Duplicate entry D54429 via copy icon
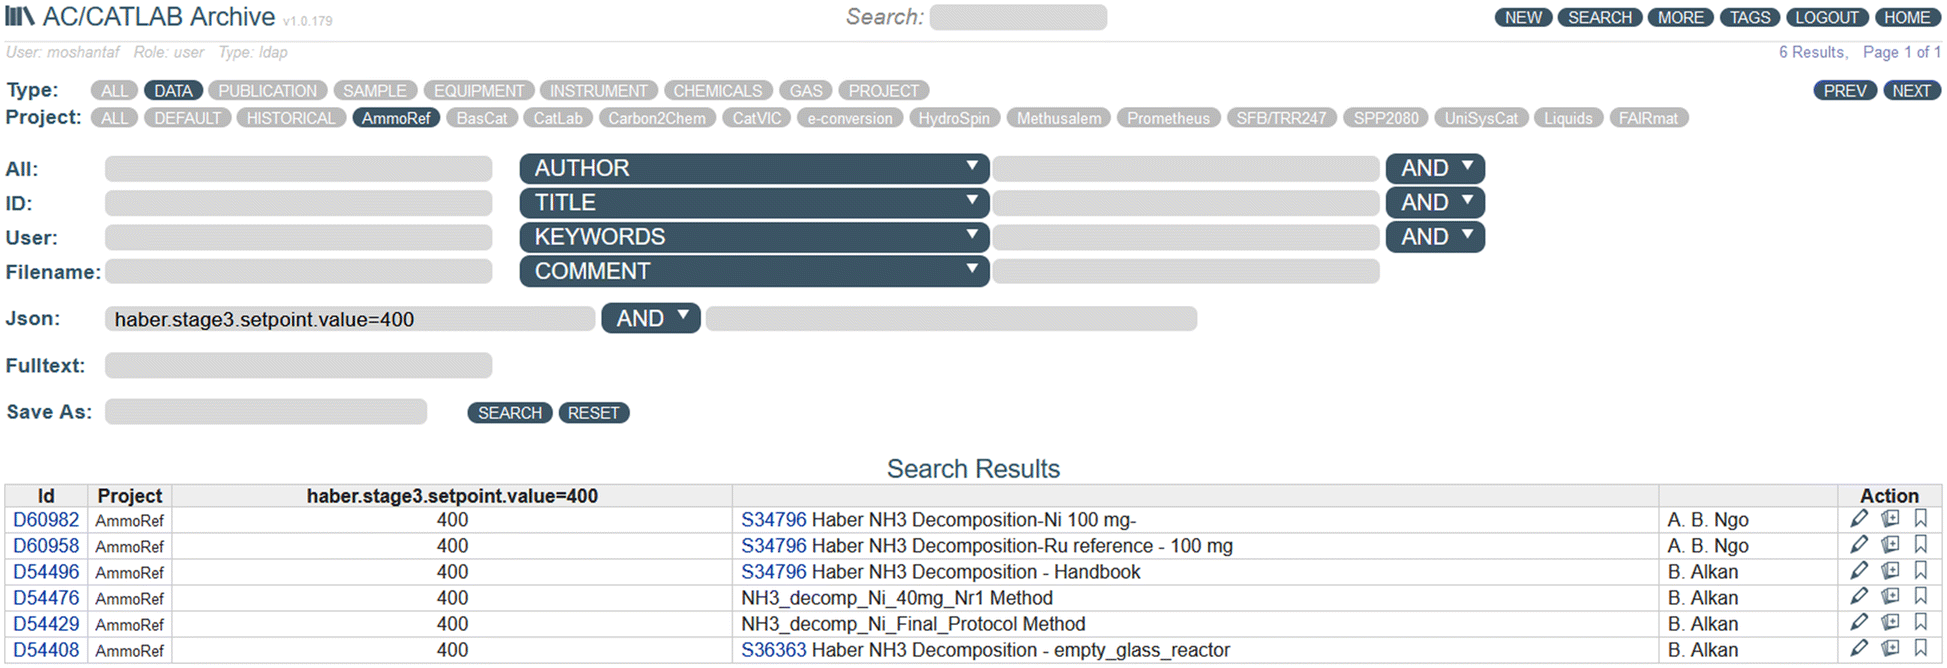The width and height of the screenshot is (1947, 668). click(x=1890, y=622)
